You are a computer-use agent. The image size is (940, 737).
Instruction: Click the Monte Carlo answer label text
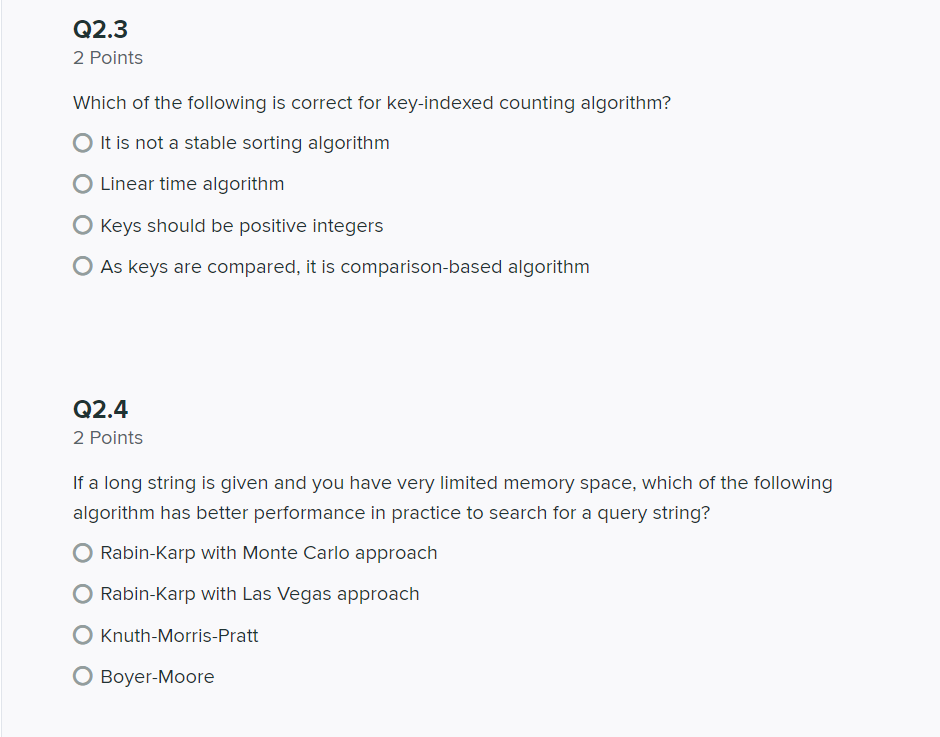(268, 552)
